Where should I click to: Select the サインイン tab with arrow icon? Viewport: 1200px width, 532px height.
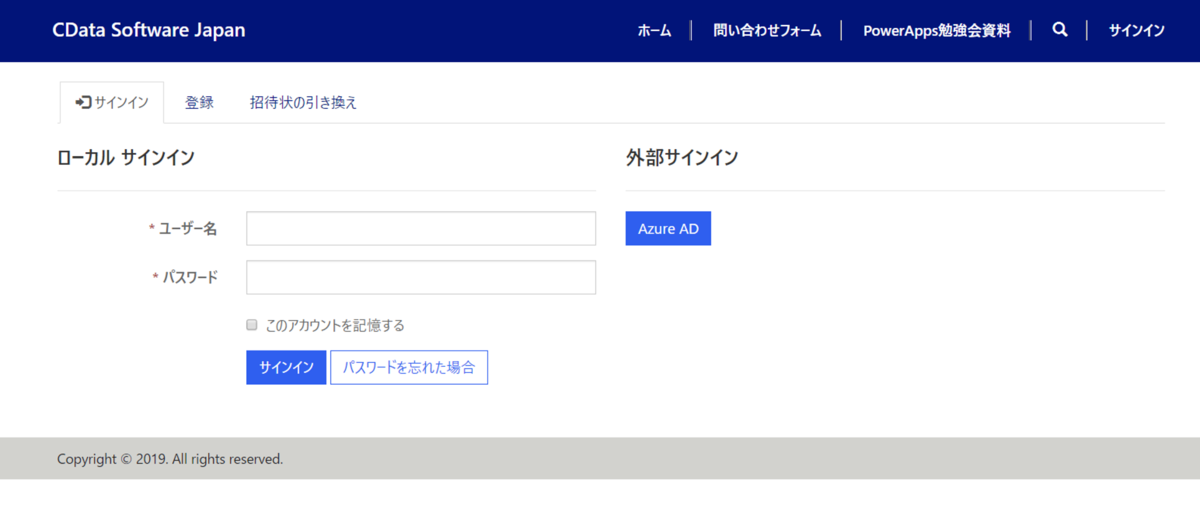pos(112,103)
